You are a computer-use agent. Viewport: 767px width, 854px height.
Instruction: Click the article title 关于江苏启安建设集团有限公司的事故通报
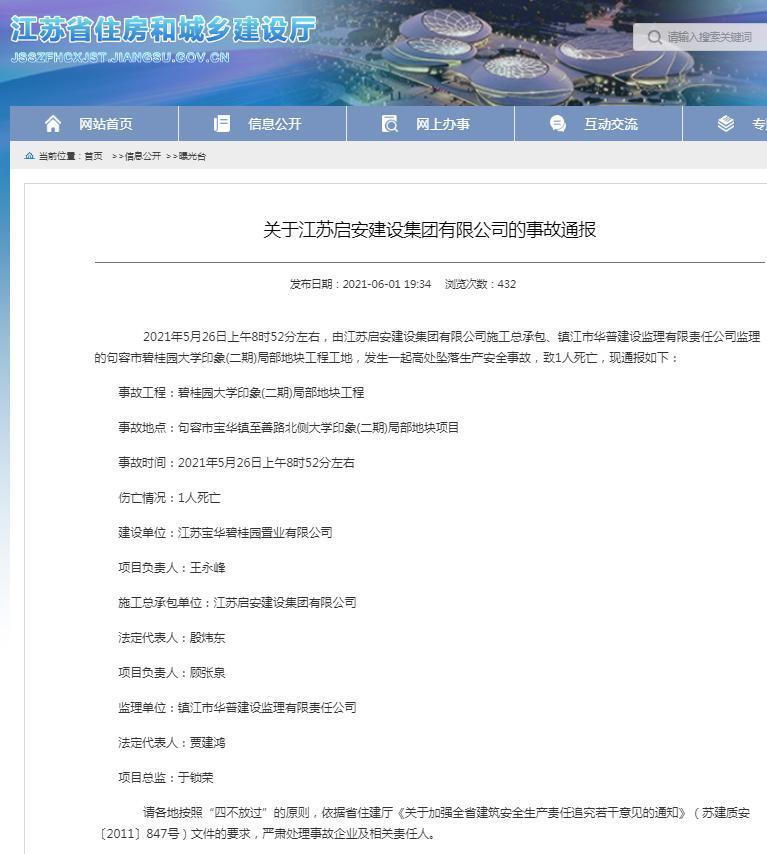[429, 230]
